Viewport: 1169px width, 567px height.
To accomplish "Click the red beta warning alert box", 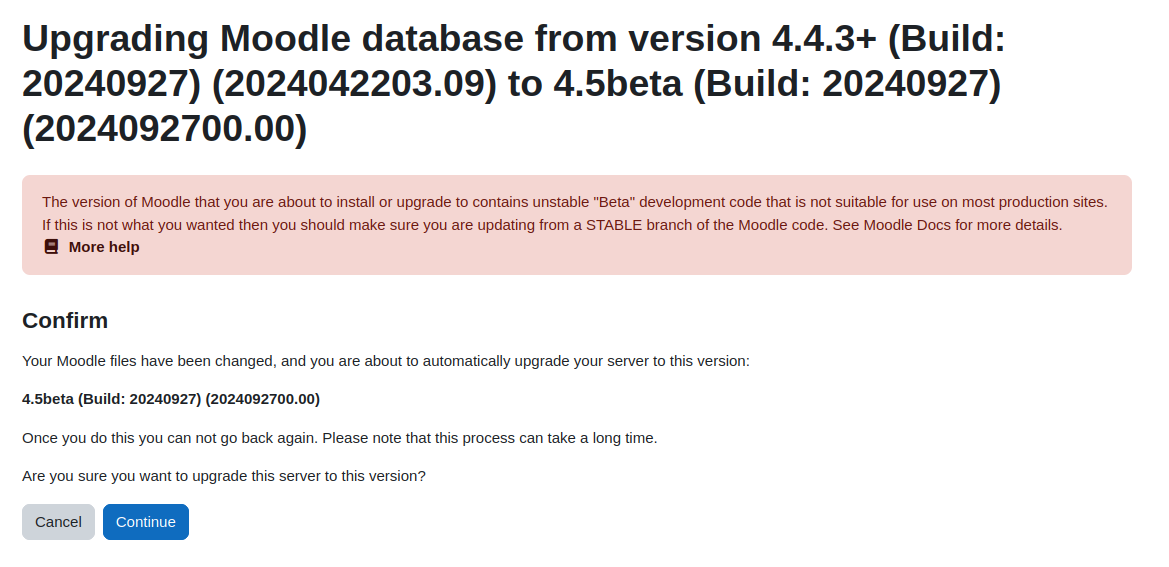I will [x=577, y=225].
